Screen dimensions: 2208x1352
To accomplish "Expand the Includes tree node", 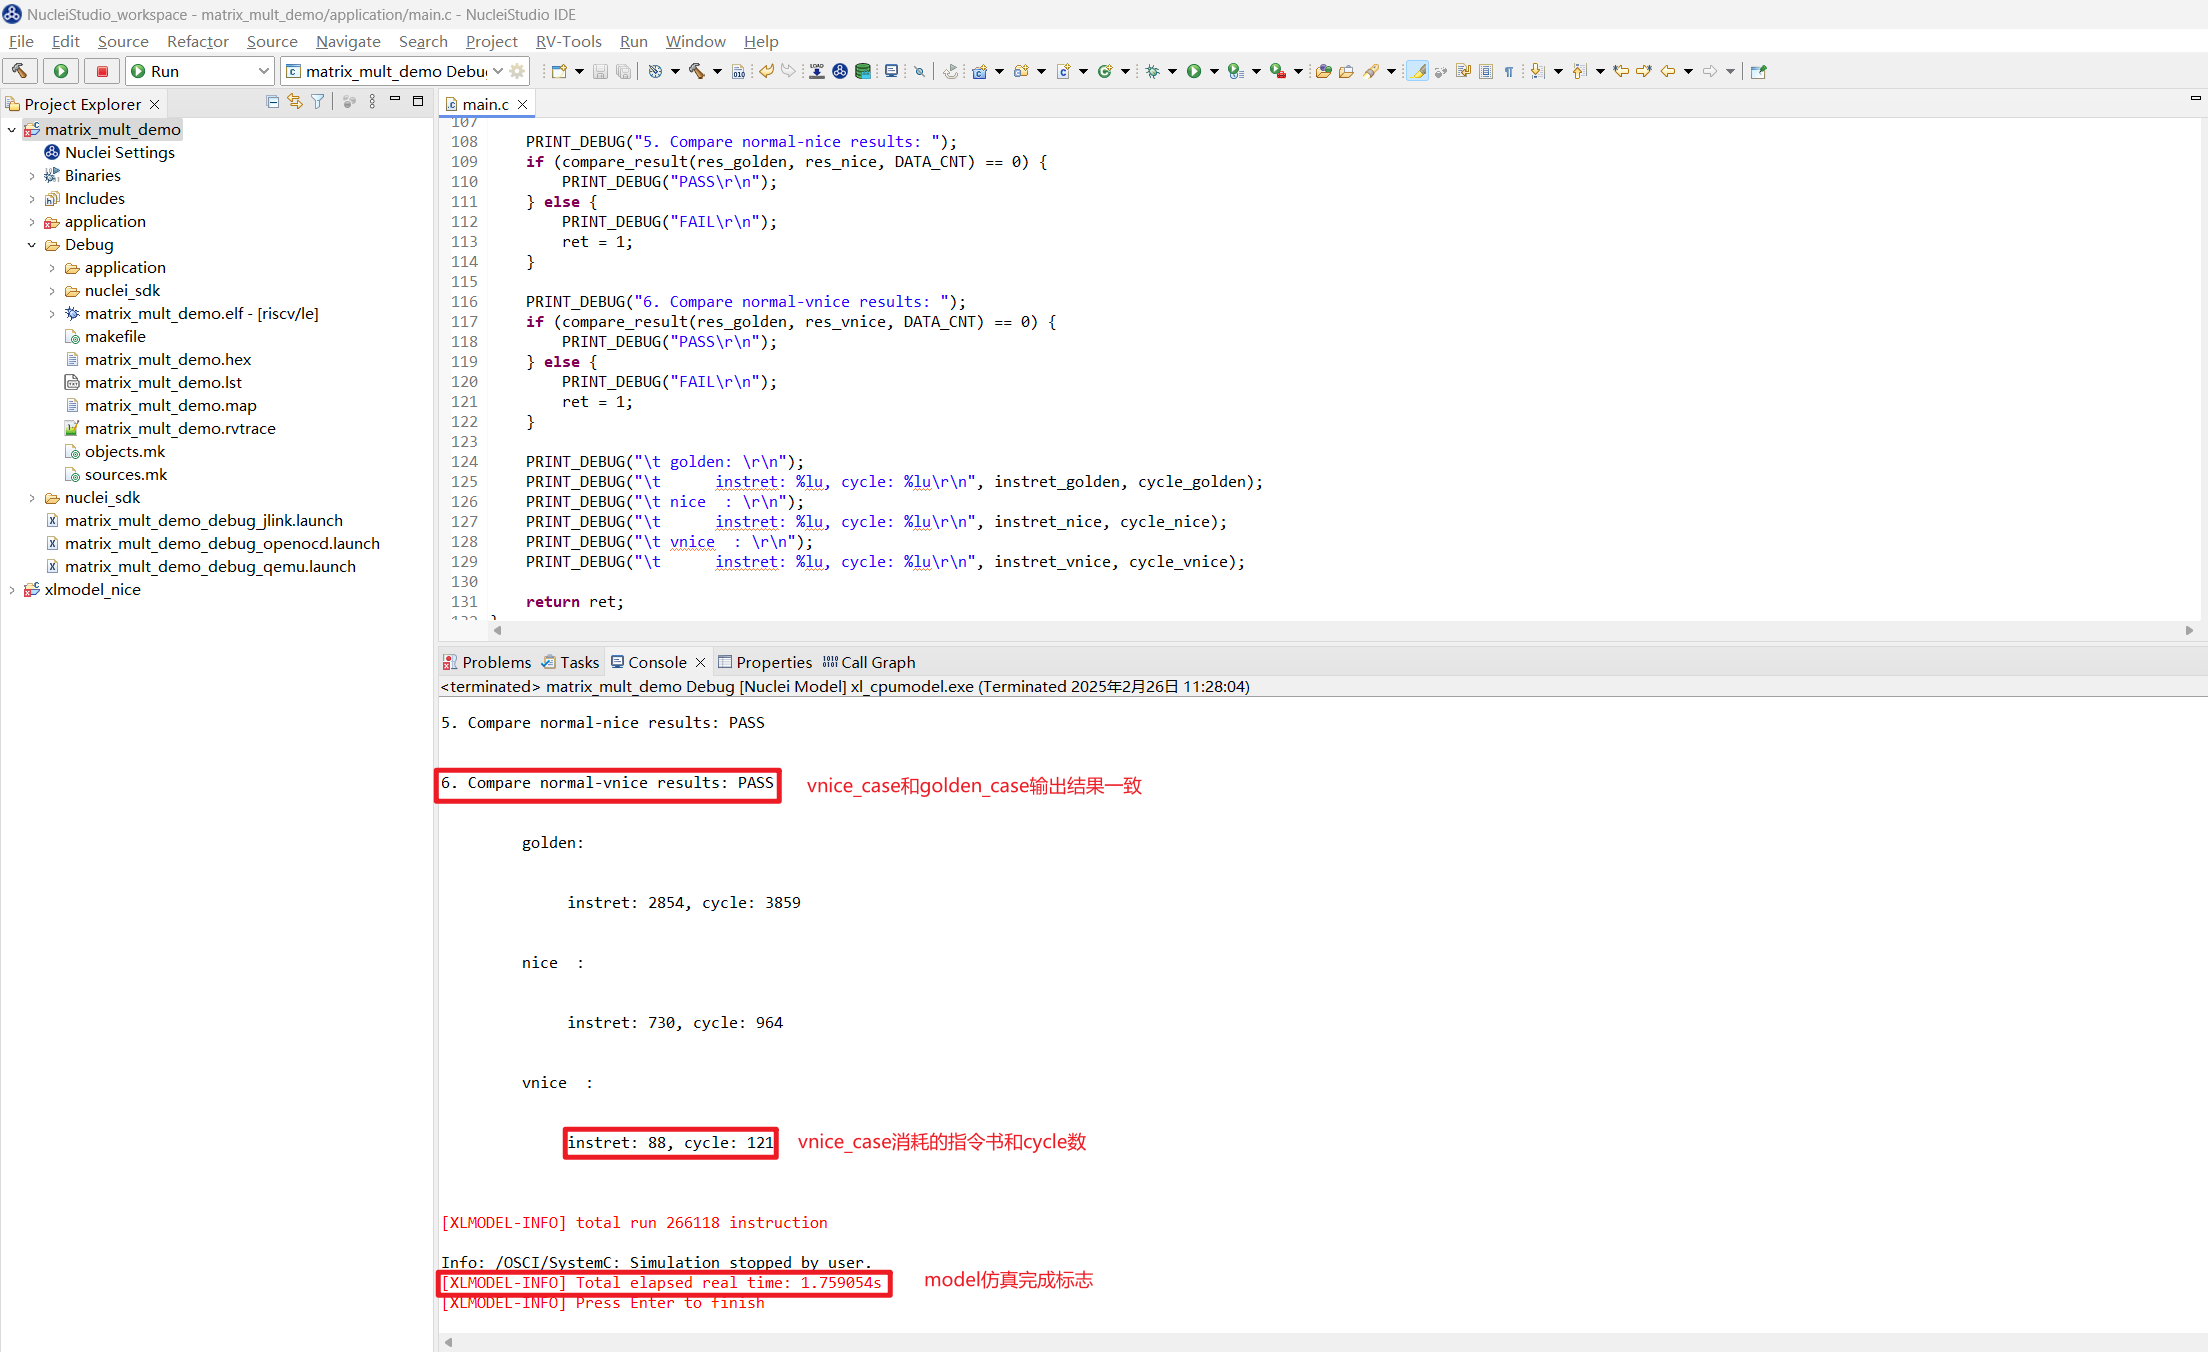I will pos(32,198).
